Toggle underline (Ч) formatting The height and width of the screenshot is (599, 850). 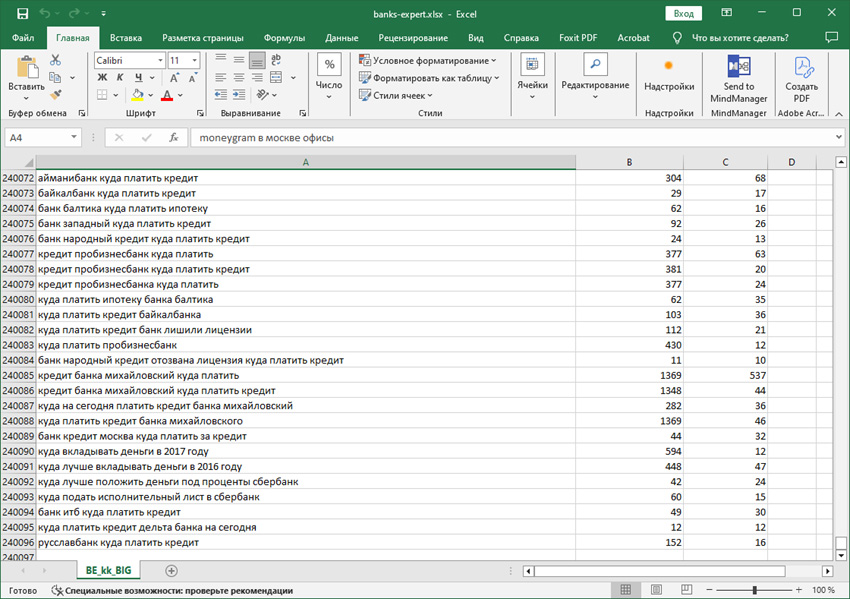point(139,78)
